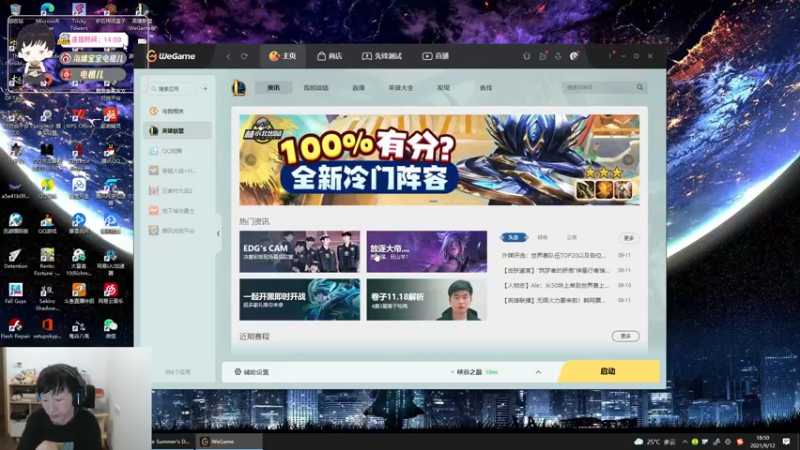Click the yellow 启动 launch button
800x450 pixels.
pyautogui.click(x=608, y=371)
